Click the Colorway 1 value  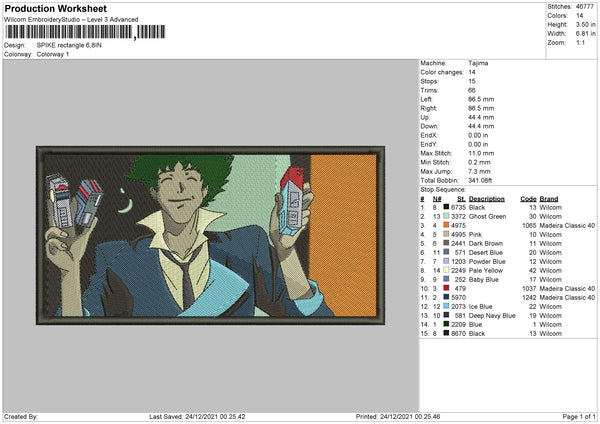pos(54,54)
